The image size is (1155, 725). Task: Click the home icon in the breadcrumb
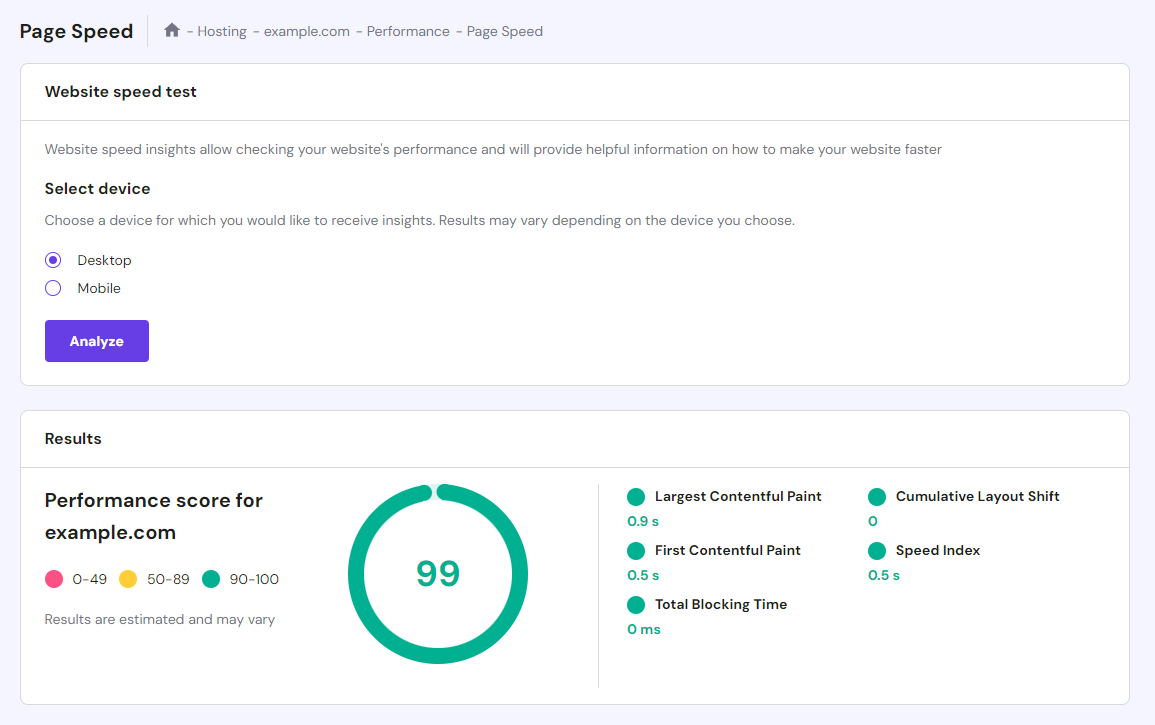coord(171,30)
